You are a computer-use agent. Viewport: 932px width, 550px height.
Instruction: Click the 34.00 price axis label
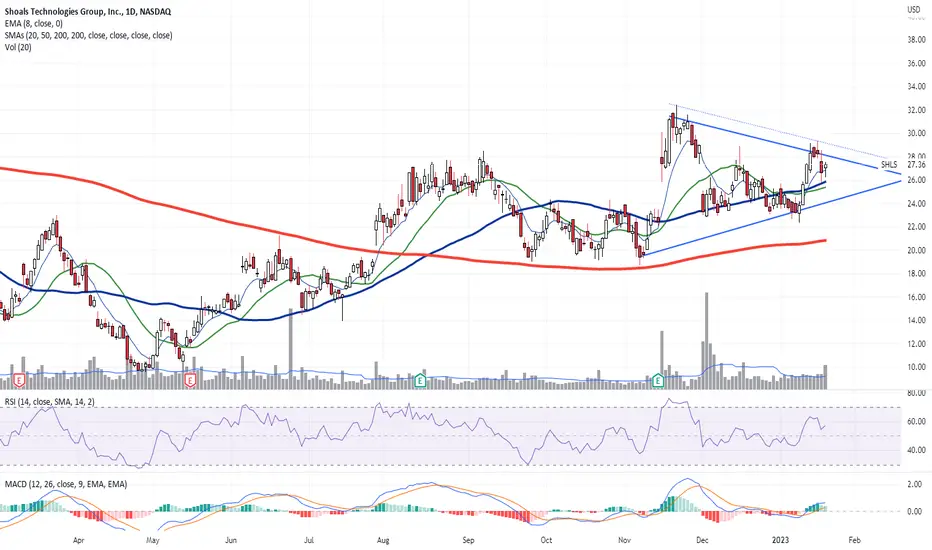click(916, 86)
